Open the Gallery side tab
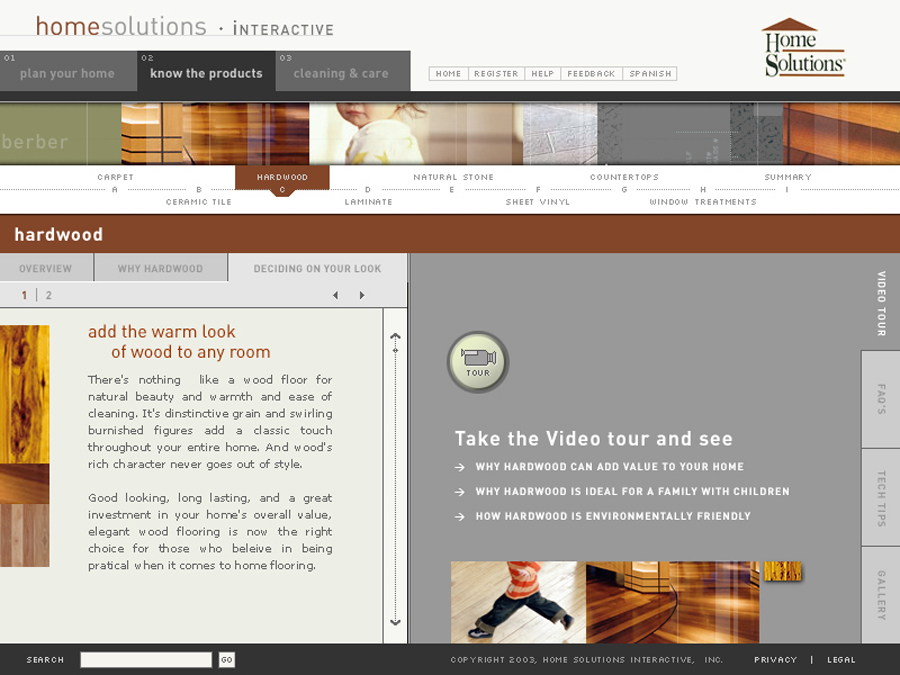 tap(881, 595)
